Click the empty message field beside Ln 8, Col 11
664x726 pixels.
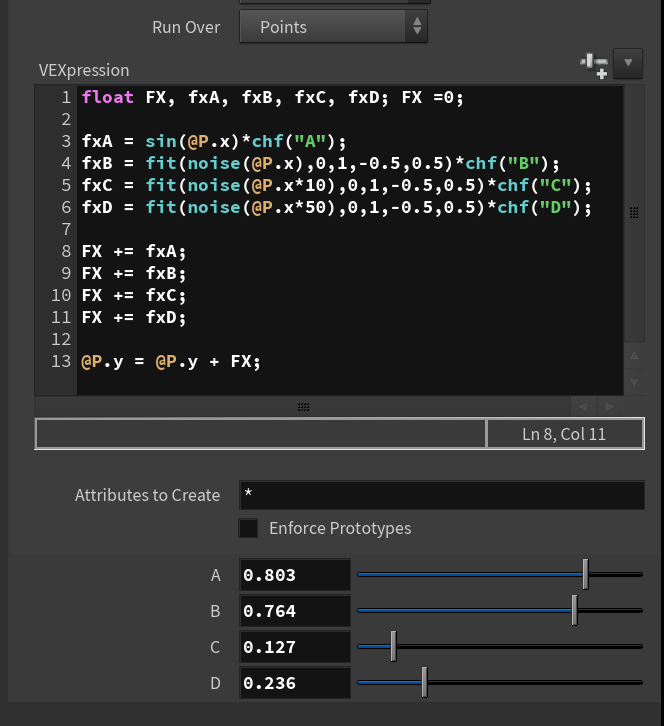[x=261, y=434]
